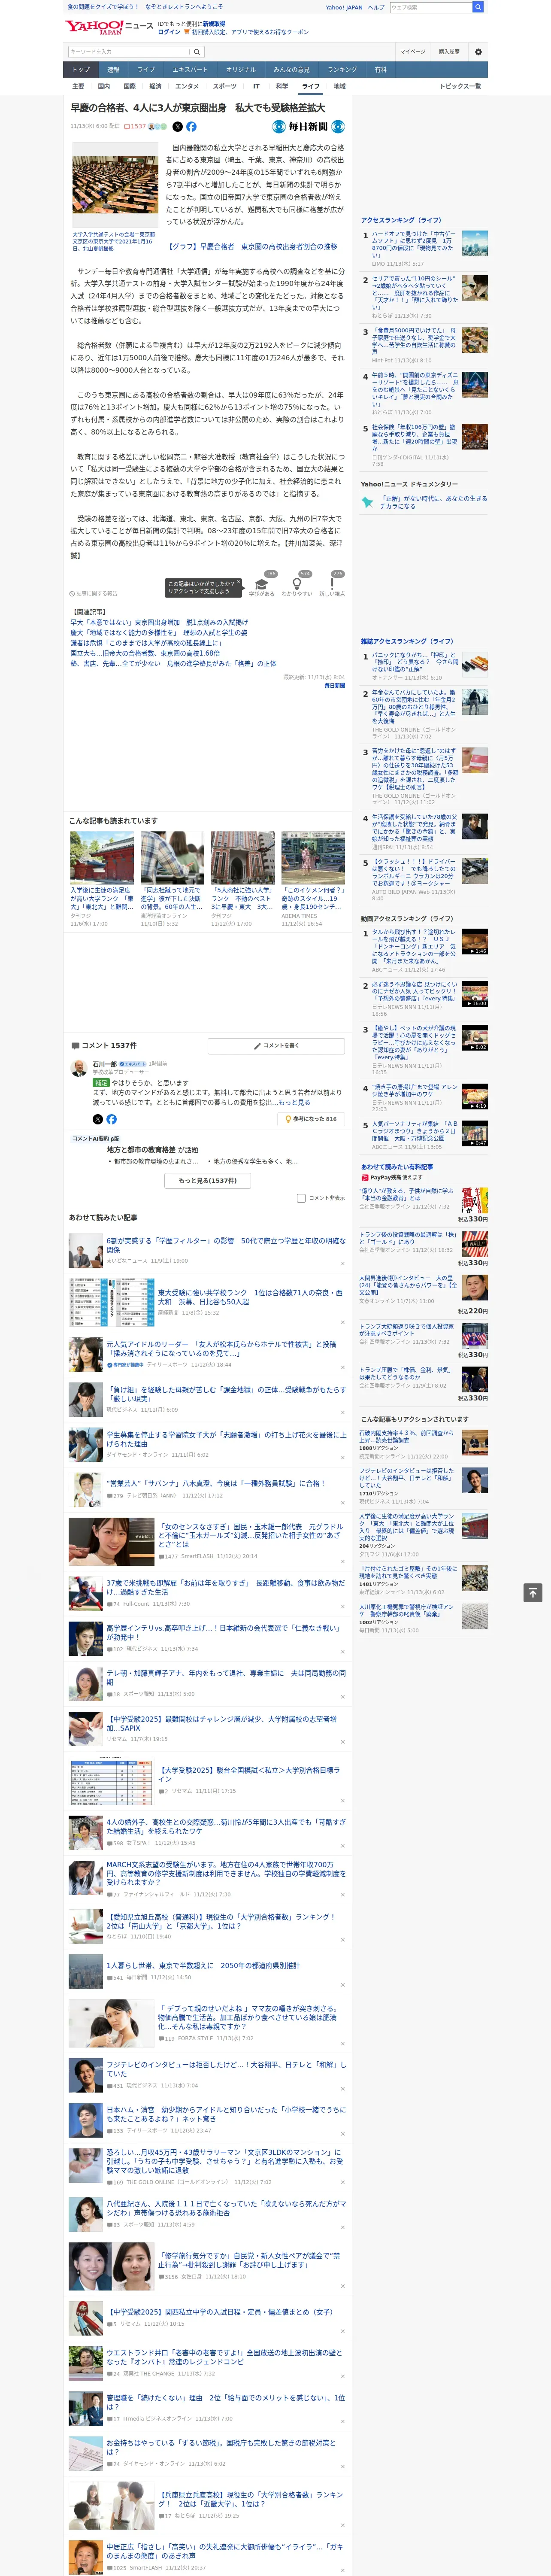Image resolution: width=551 pixels, height=2576 pixels.
Task: Open related article 早大「本意ではない」東京圏出身増加
Action: point(159,622)
